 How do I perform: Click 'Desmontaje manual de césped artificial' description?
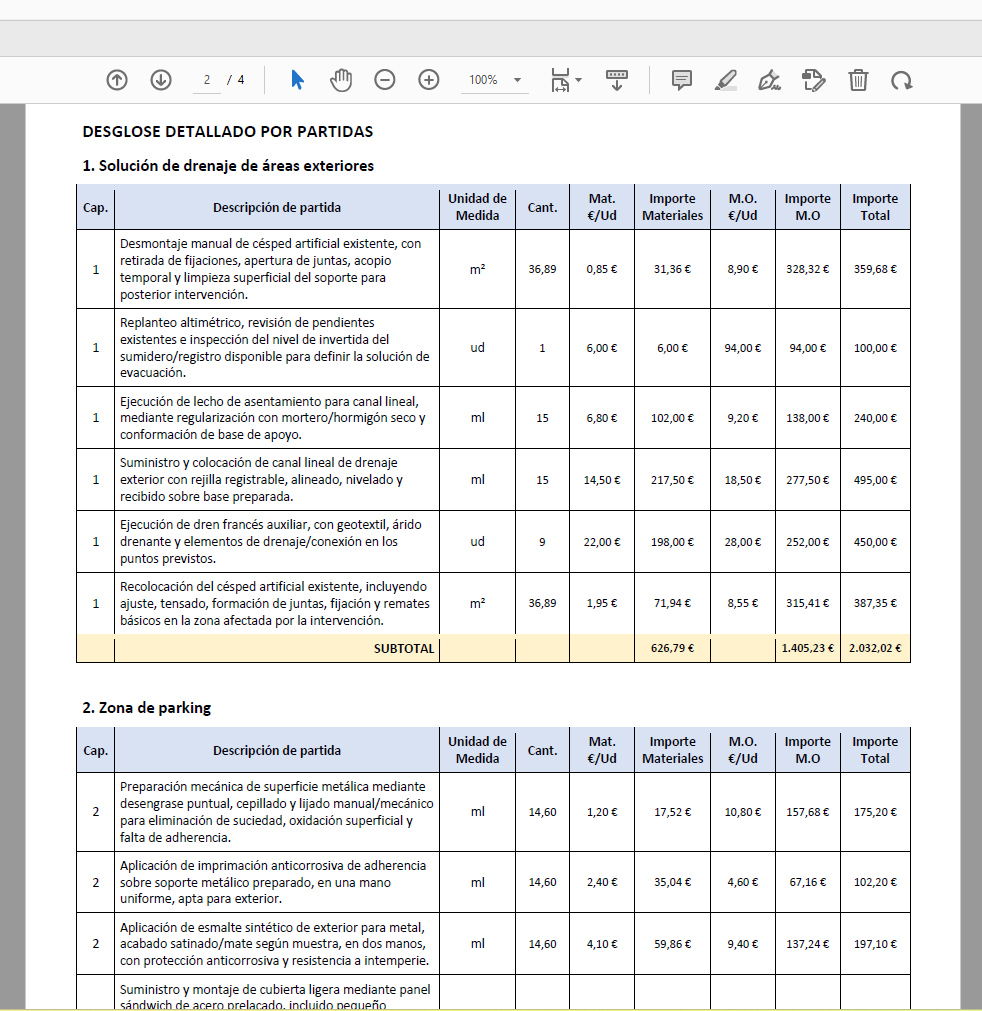click(x=277, y=269)
